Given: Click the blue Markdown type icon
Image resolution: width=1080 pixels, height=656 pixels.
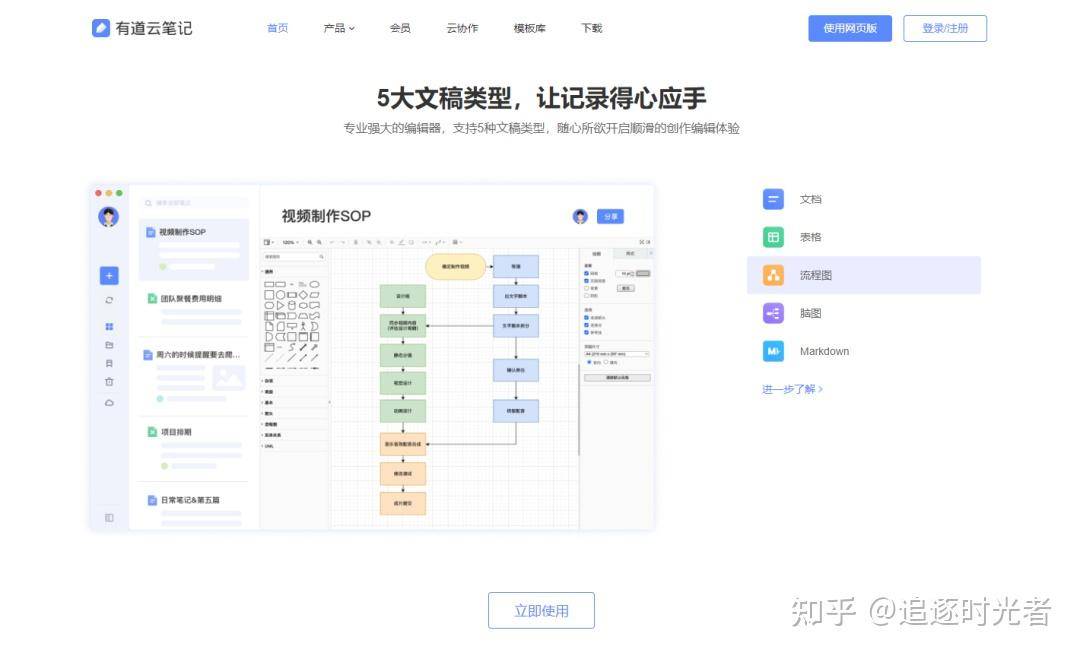Looking at the screenshot, I should pyautogui.click(x=773, y=351).
